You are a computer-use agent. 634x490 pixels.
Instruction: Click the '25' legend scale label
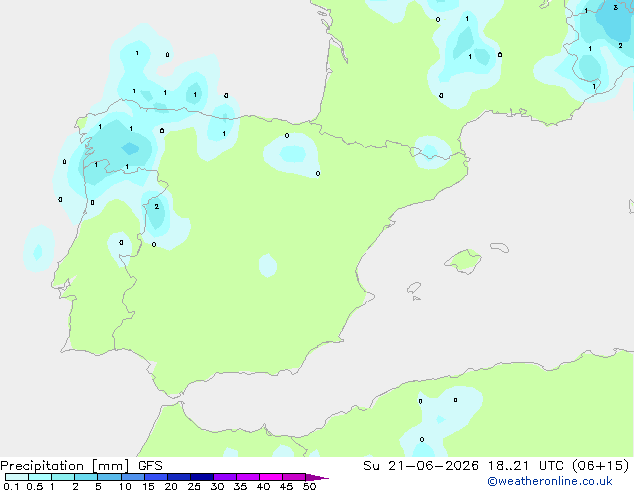pyautogui.click(x=194, y=486)
